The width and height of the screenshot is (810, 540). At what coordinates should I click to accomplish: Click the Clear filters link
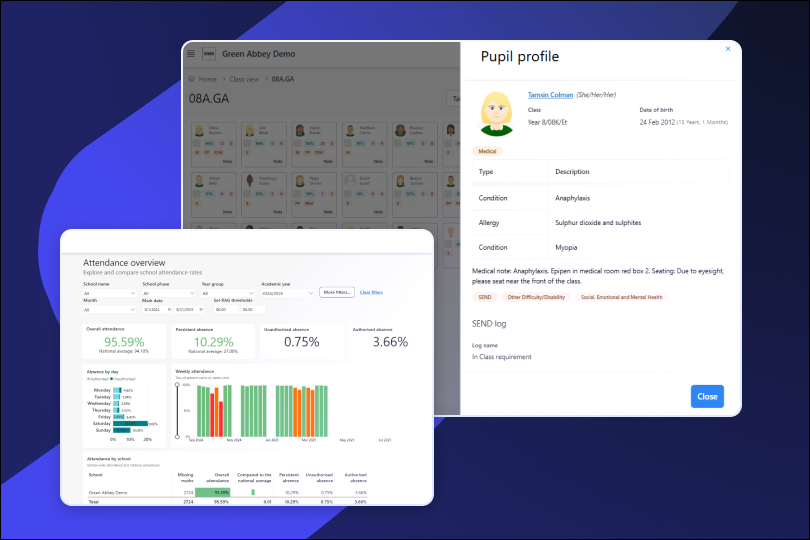[371, 292]
